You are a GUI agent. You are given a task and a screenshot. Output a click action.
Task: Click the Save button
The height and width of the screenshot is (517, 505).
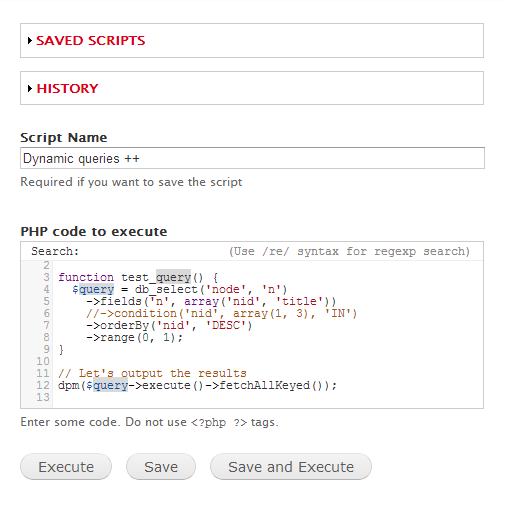(161, 466)
